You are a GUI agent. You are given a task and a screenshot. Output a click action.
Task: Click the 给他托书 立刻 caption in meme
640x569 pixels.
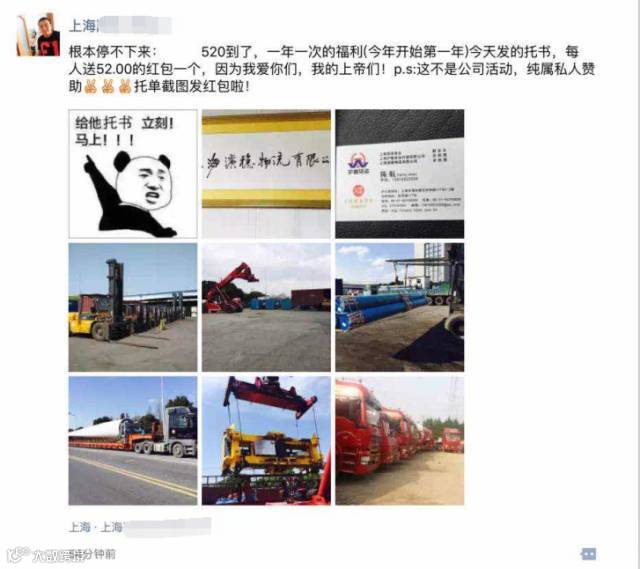tap(124, 123)
